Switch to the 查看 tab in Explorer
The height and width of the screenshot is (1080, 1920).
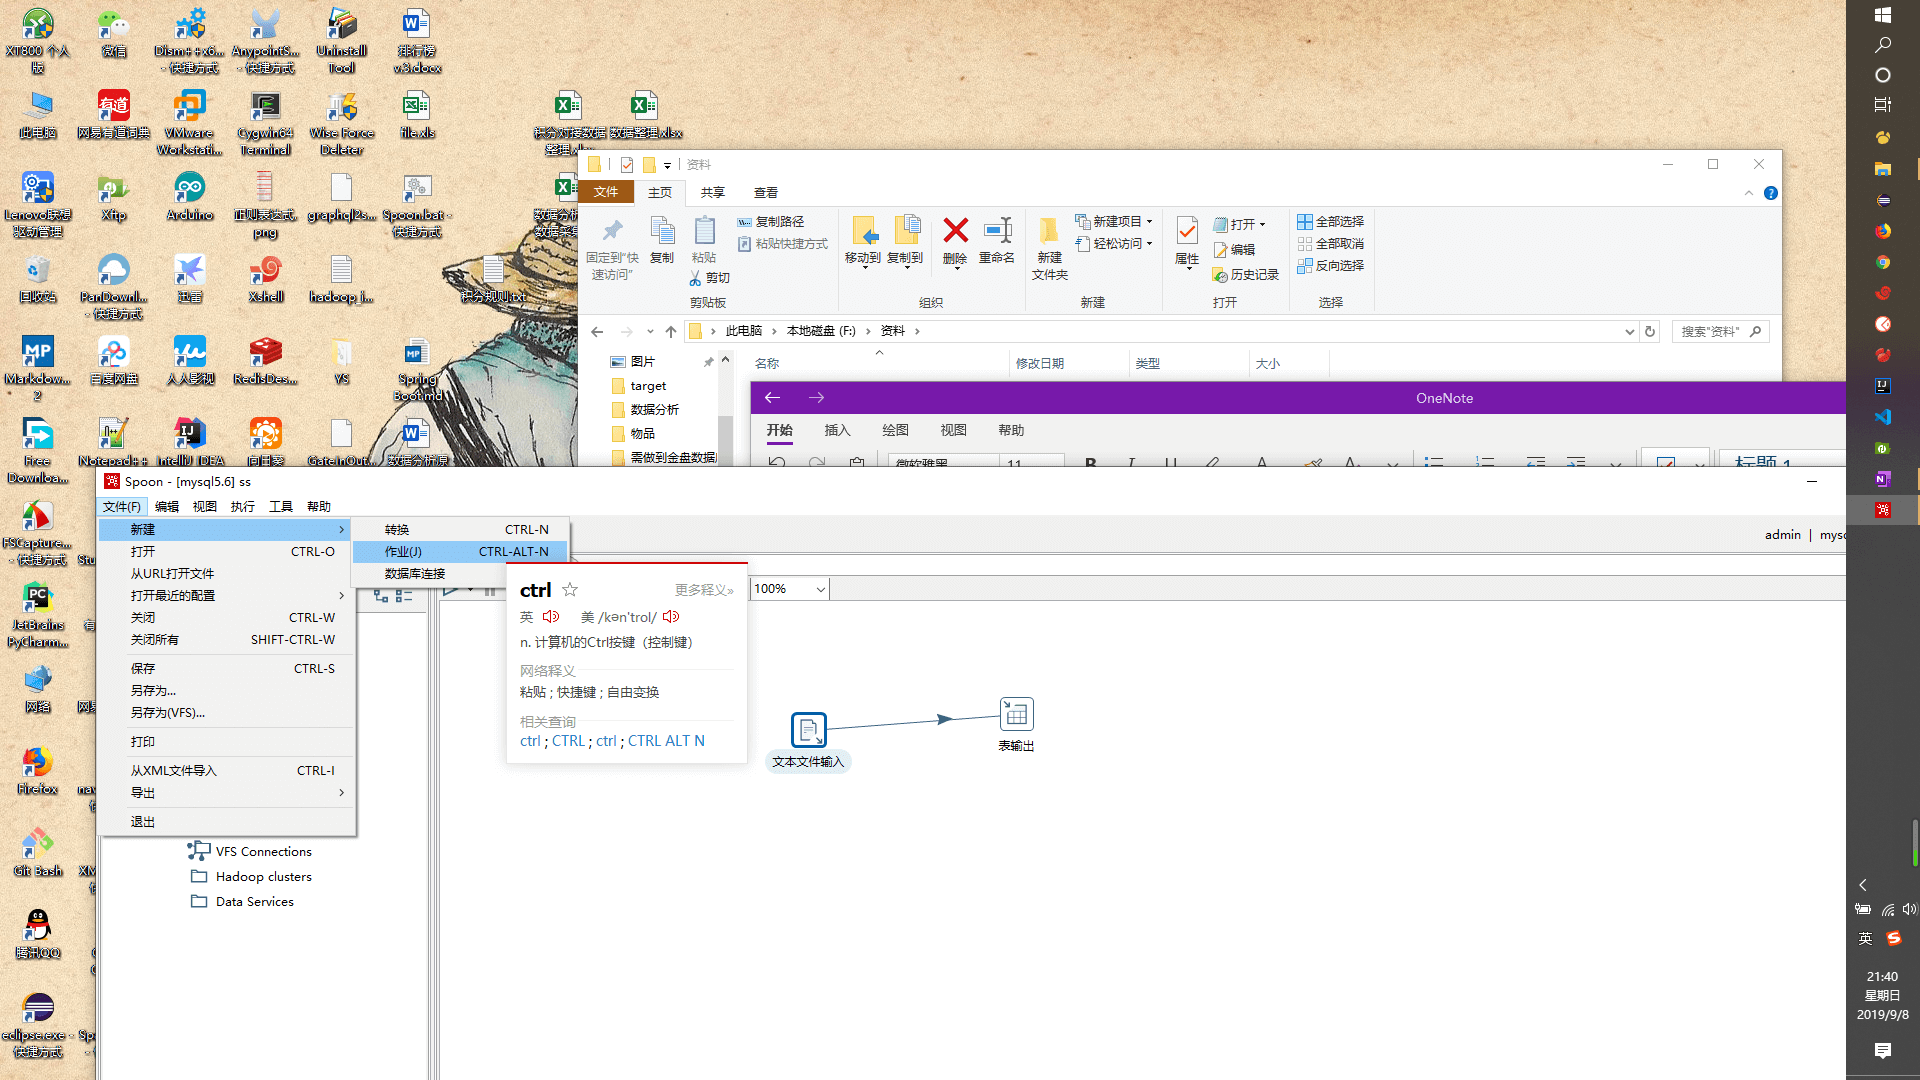766,193
